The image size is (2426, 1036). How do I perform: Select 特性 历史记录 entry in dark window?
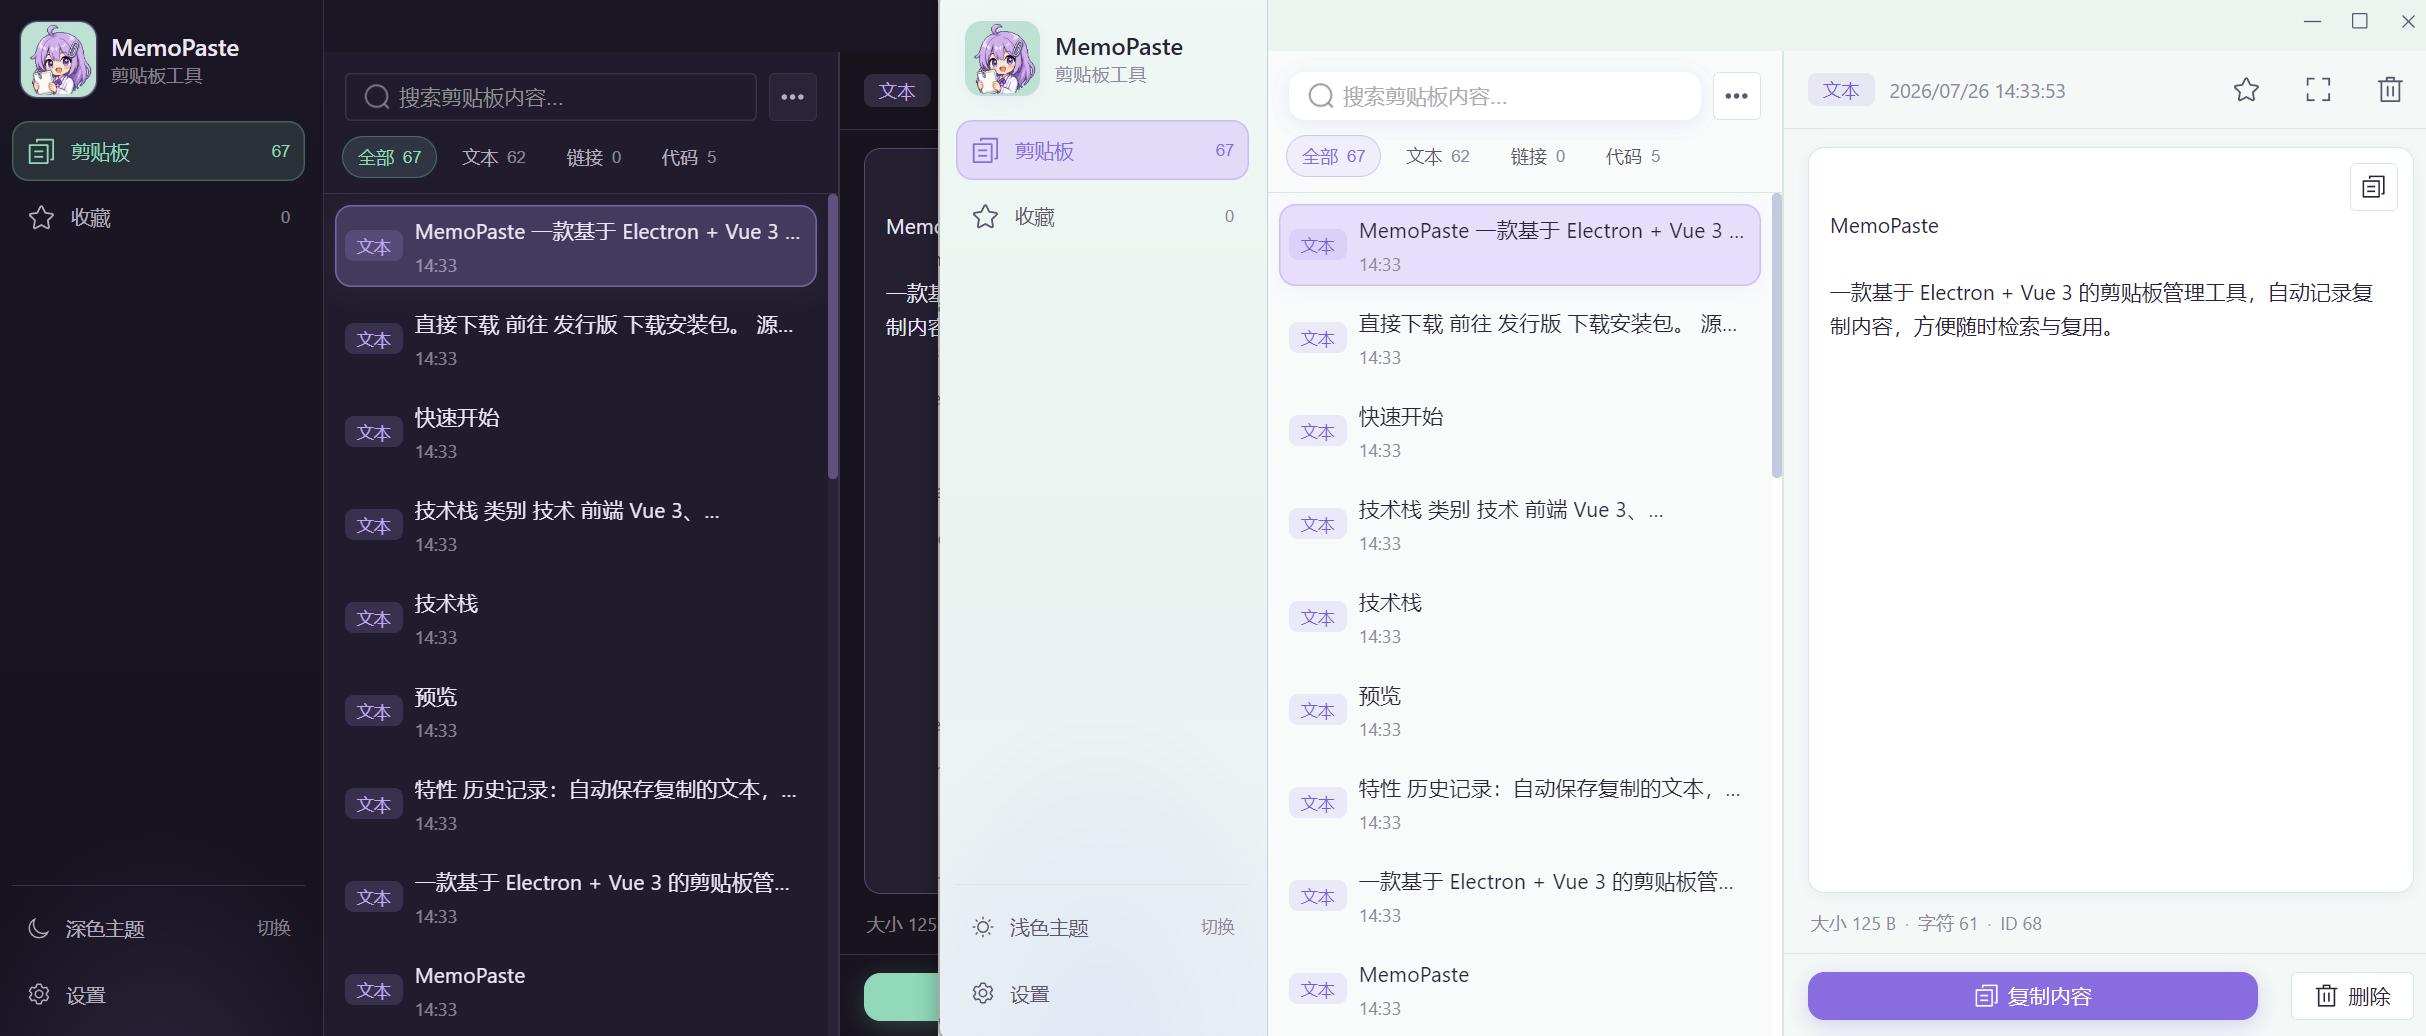[x=576, y=805]
